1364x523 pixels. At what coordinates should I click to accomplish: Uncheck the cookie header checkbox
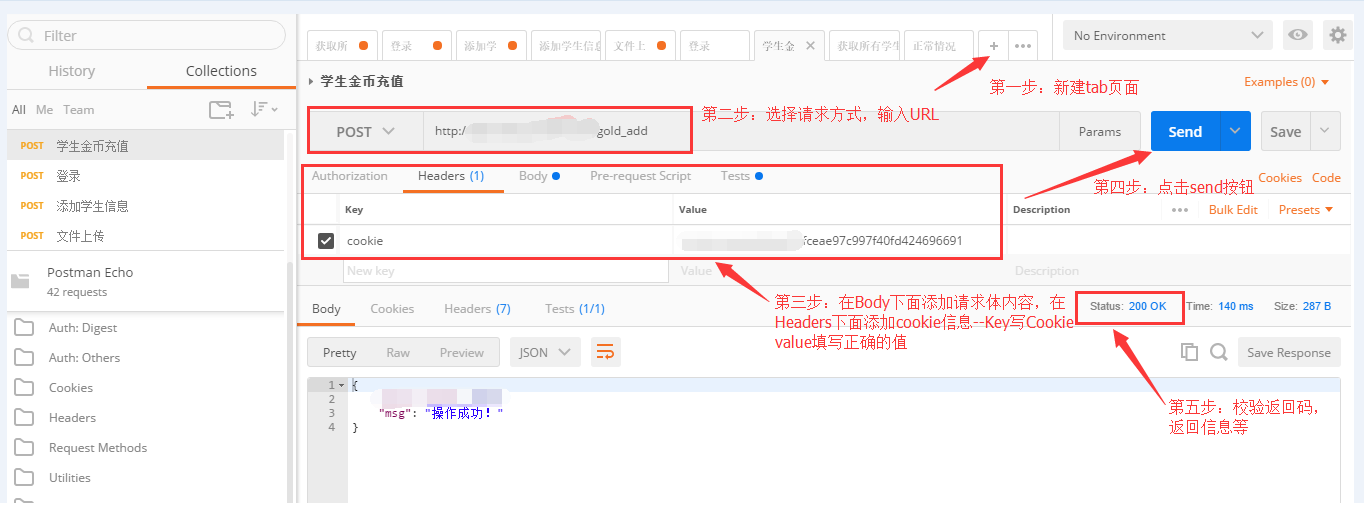click(326, 241)
